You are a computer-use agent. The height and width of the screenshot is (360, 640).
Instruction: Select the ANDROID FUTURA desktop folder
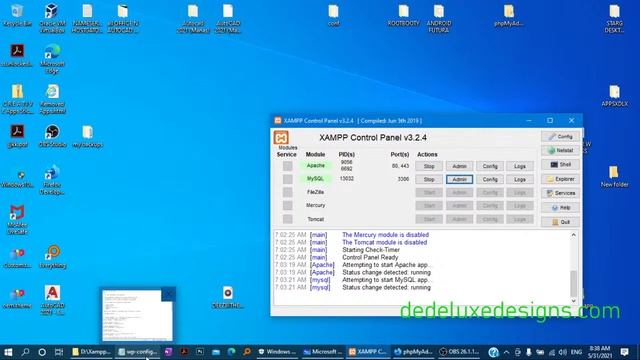439,18
